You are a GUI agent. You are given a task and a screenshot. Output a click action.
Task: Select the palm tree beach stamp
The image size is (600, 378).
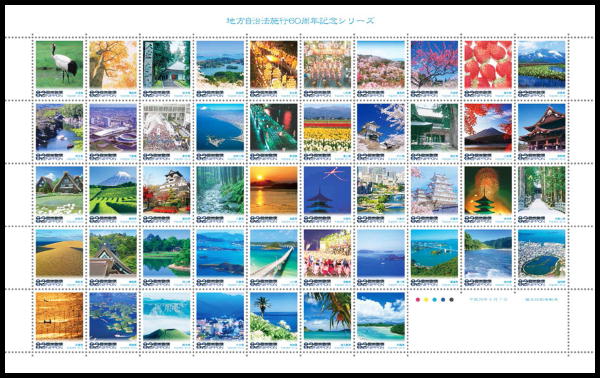tap(327, 321)
